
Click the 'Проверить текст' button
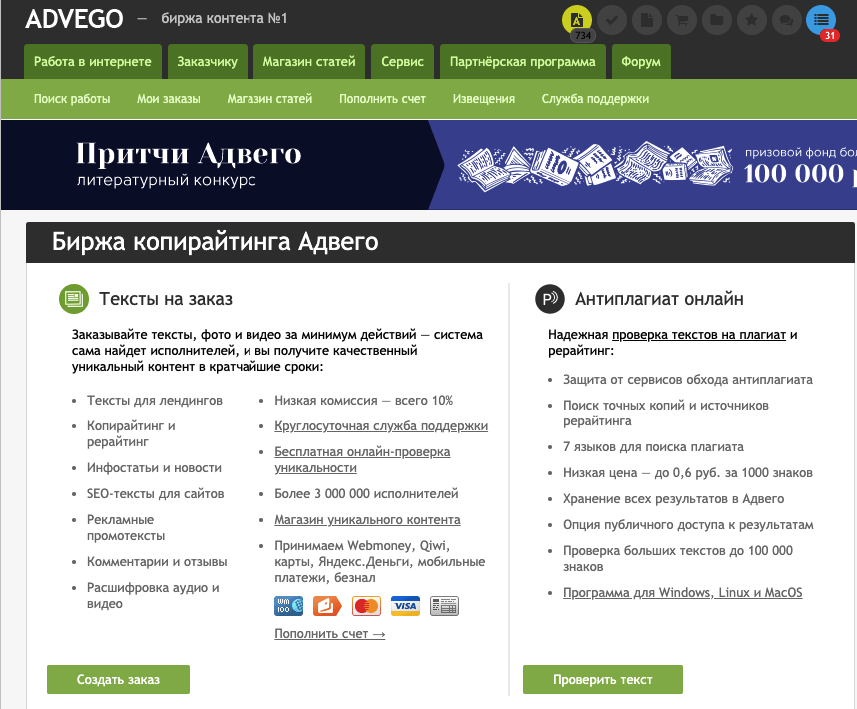pos(603,679)
